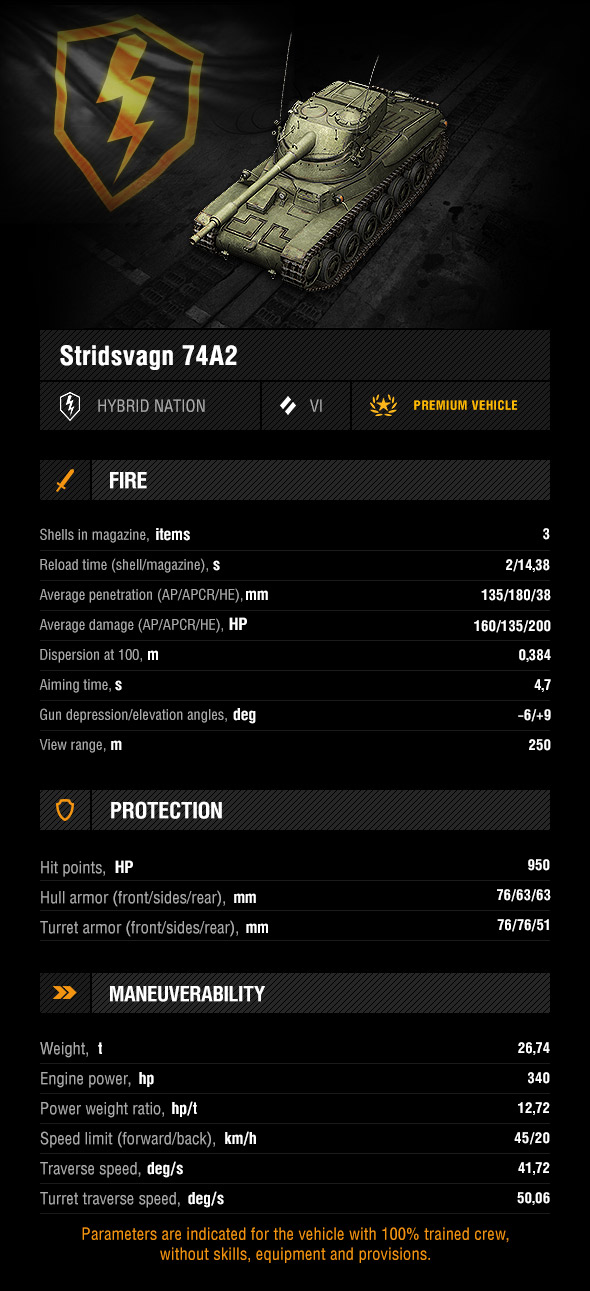Select the Stridsvagn 74A2 title bar

pyautogui.click(x=295, y=356)
